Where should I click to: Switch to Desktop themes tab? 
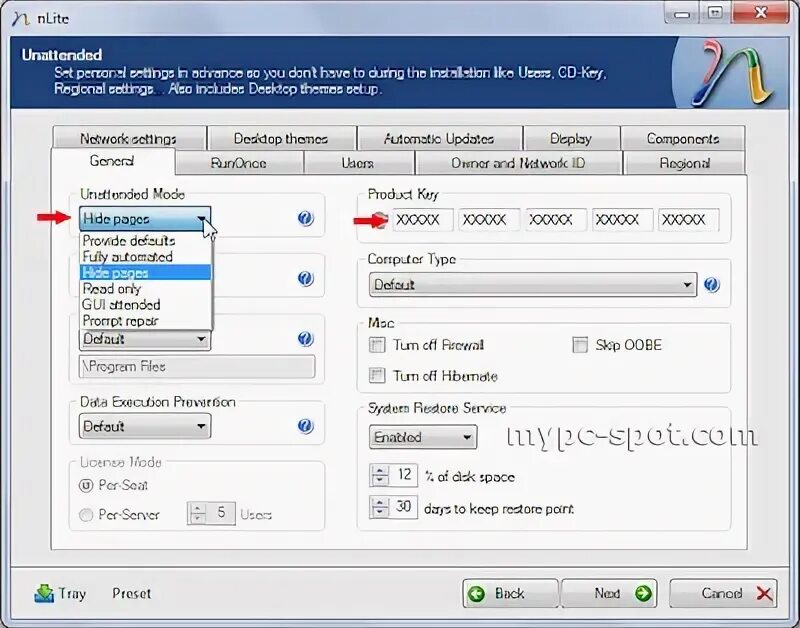(281, 138)
